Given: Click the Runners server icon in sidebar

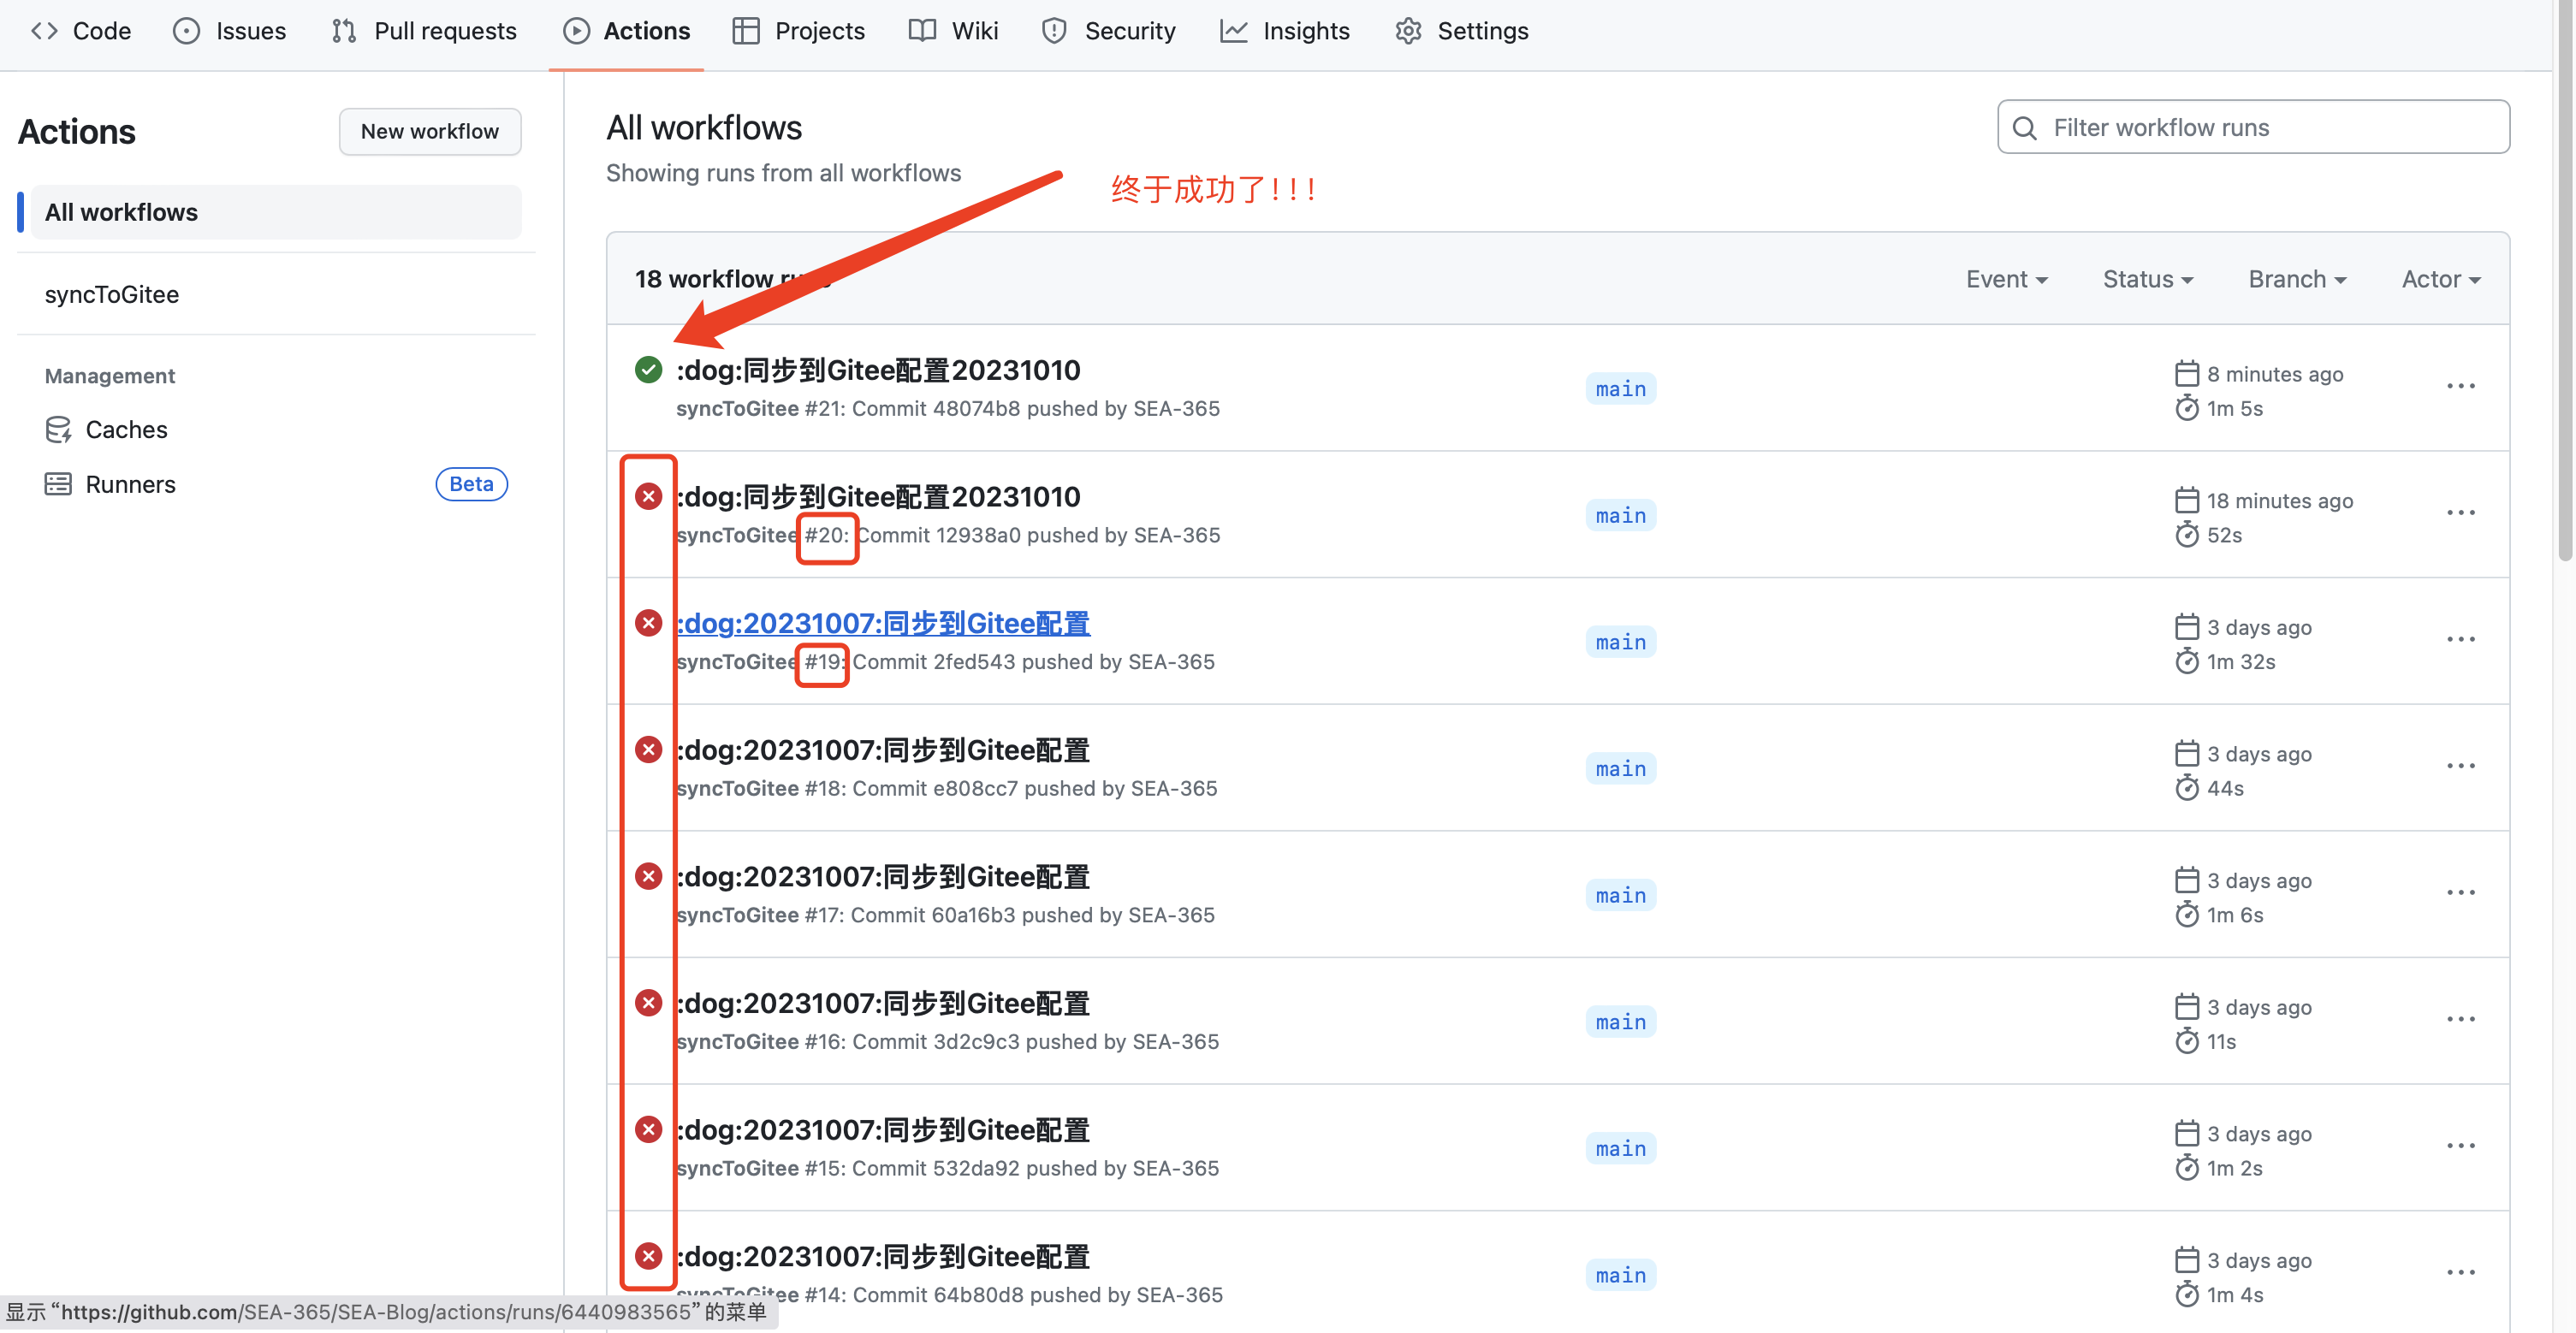Looking at the screenshot, I should point(58,485).
